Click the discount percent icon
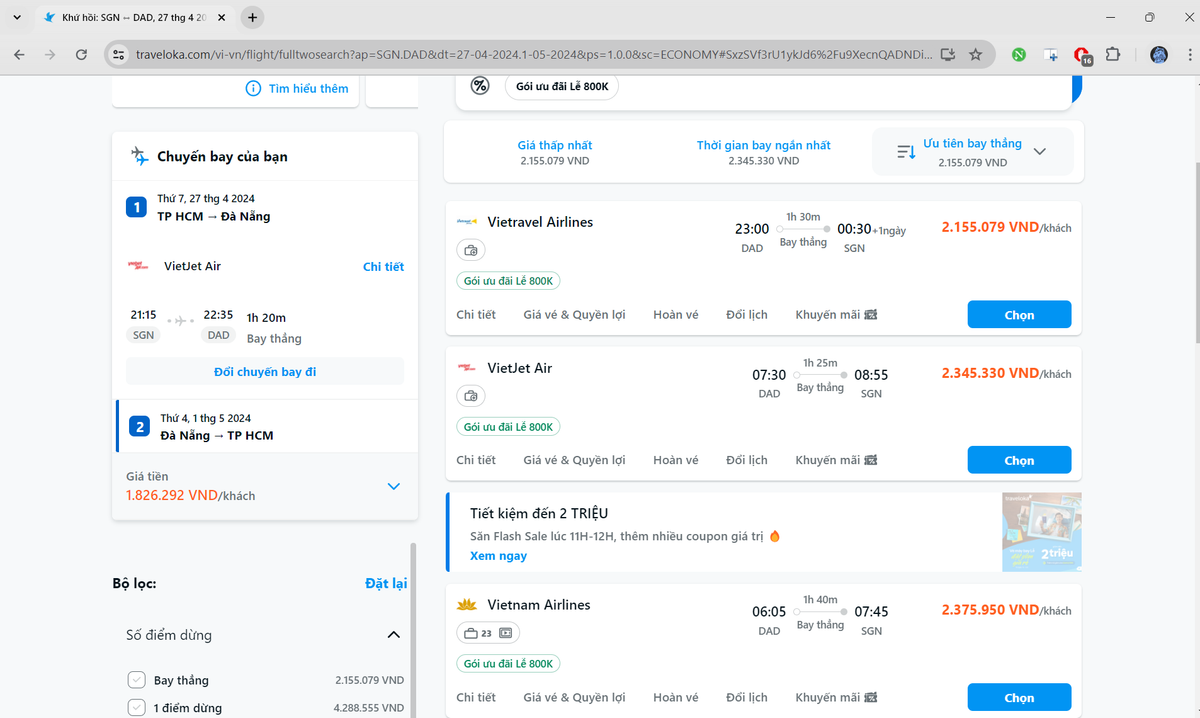The image size is (1200, 718). pyautogui.click(x=480, y=86)
